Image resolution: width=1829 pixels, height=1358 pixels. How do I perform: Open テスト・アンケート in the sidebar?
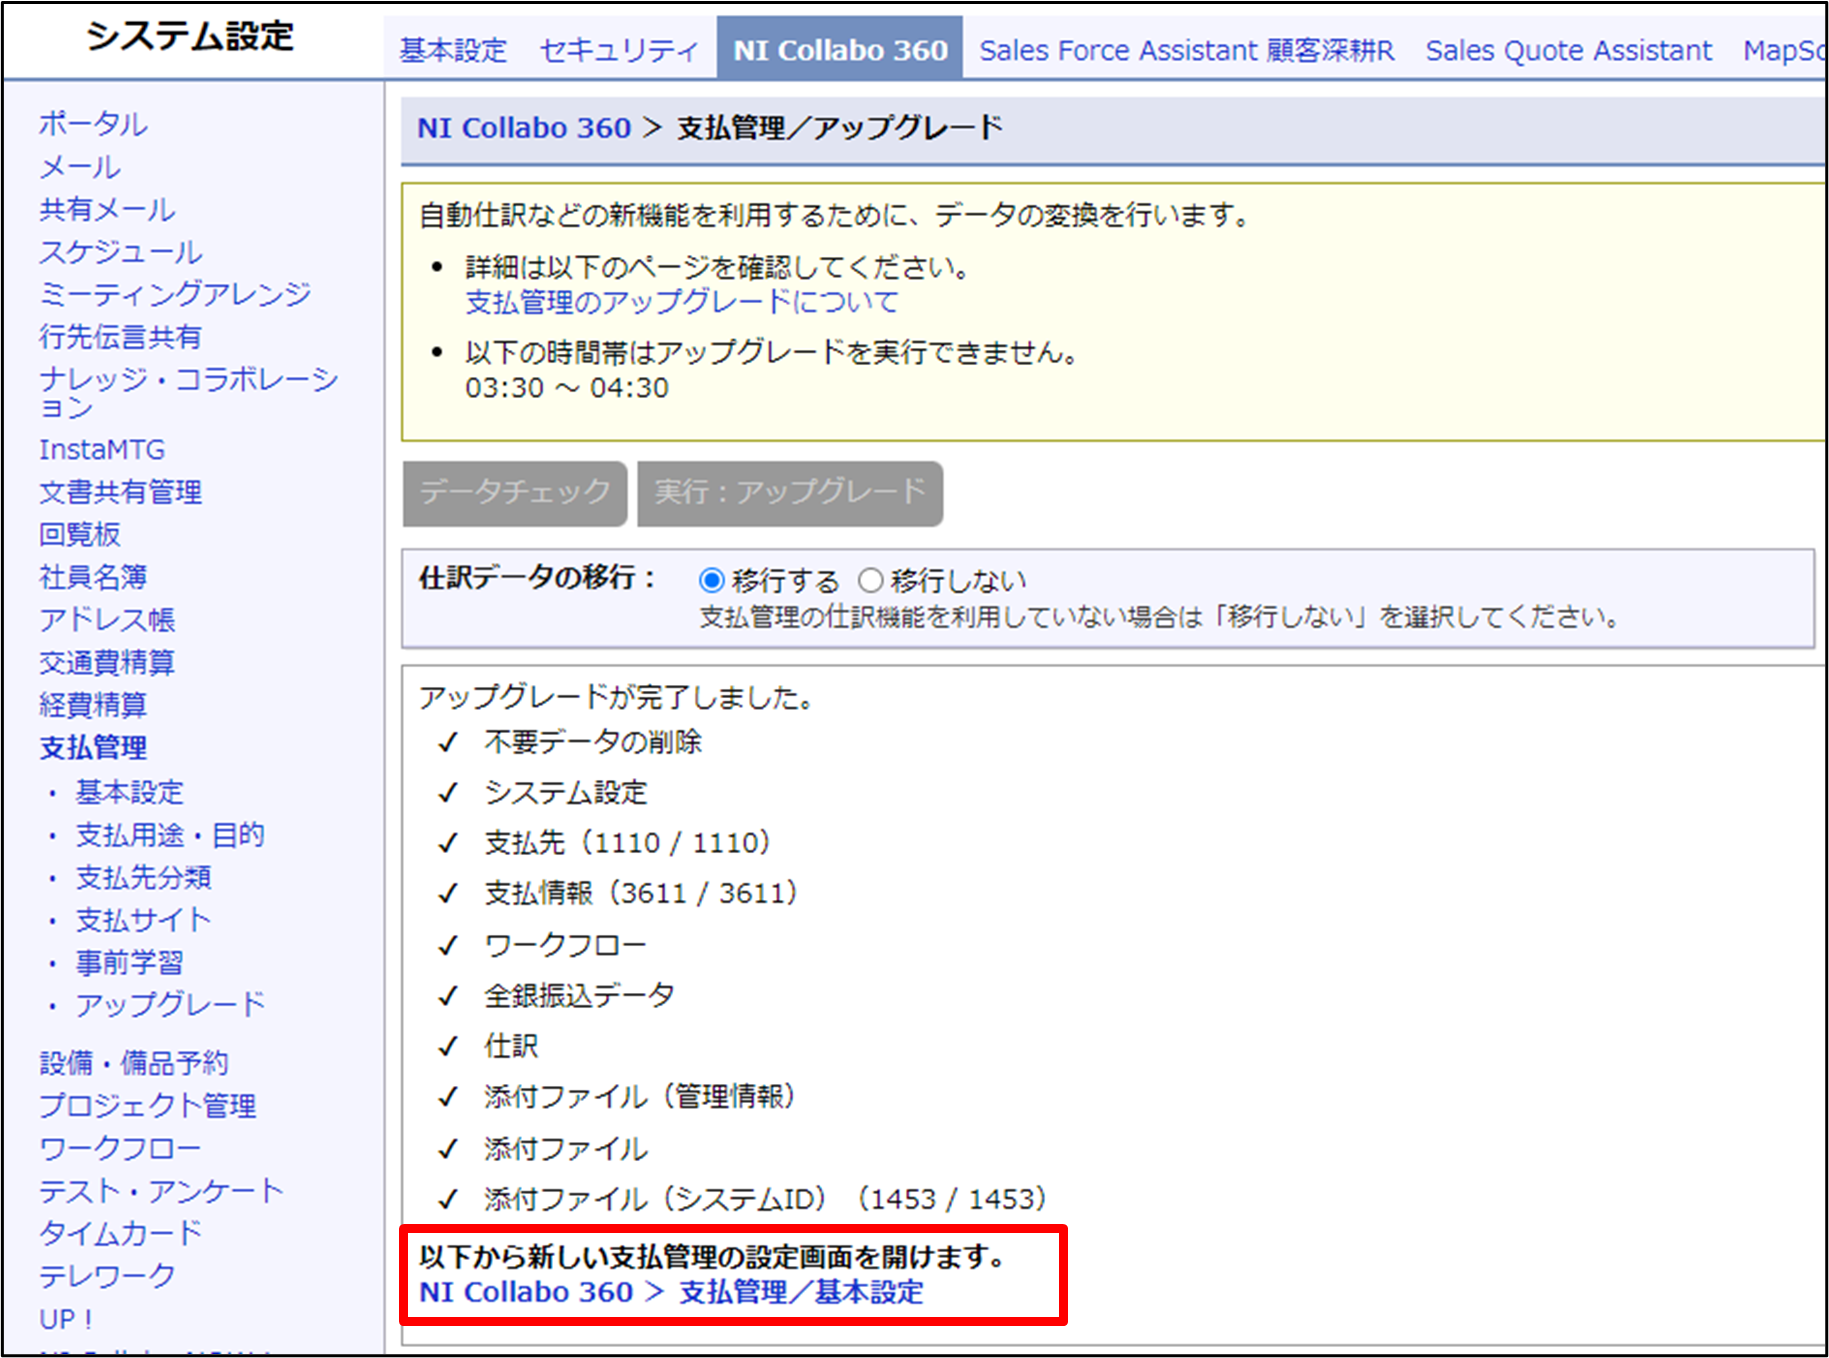(161, 1191)
